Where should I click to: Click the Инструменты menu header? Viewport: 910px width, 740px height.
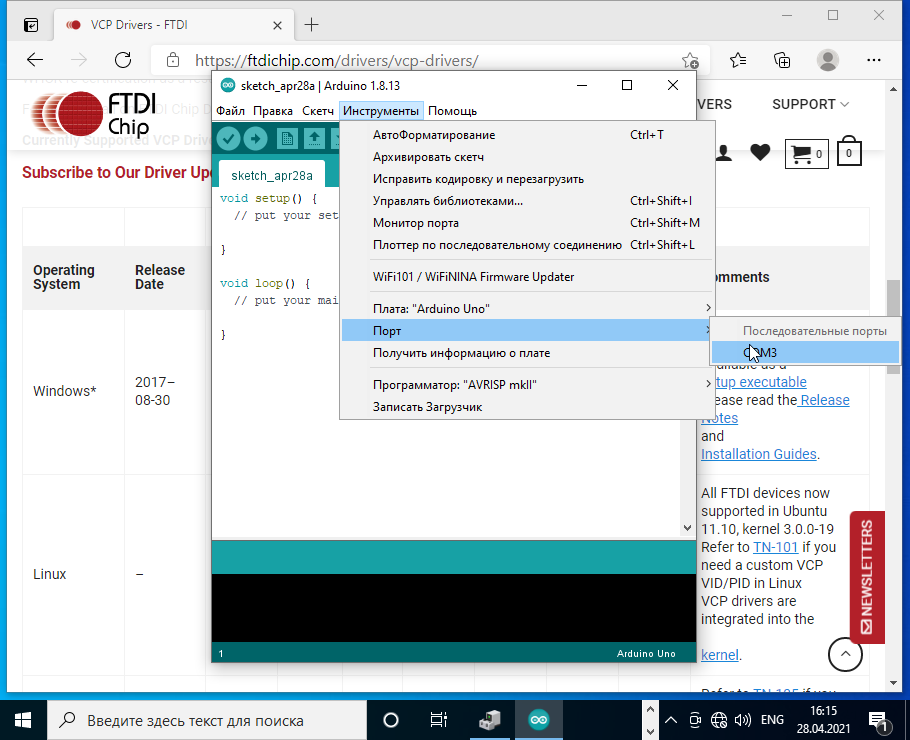(x=381, y=111)
